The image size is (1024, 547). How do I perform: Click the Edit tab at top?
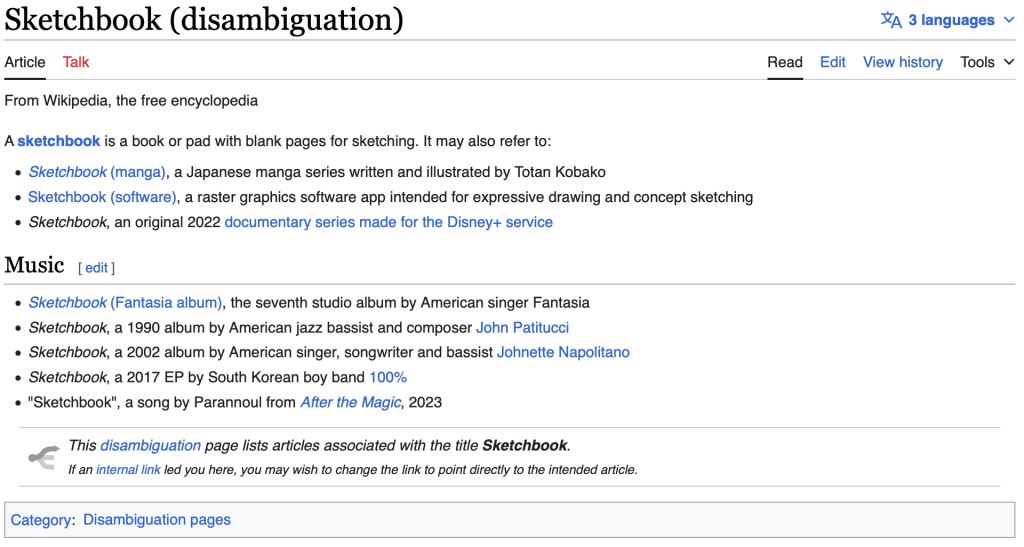(x=832, y=62)
